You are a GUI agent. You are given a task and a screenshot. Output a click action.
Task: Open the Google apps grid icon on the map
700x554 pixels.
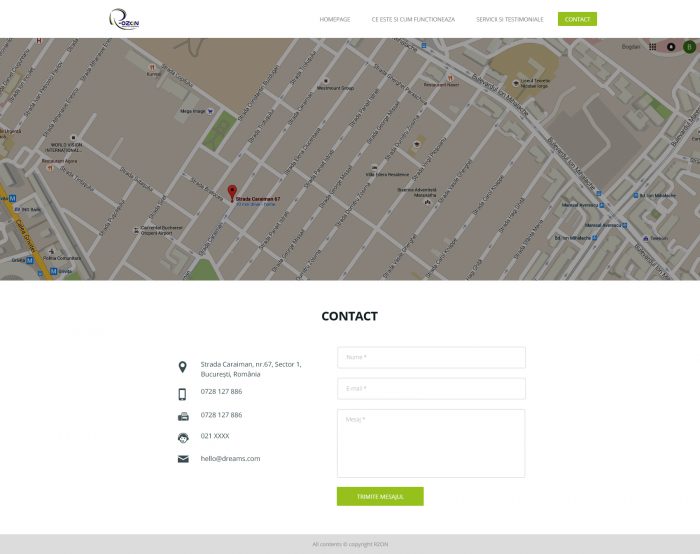(x=652, y=47)
